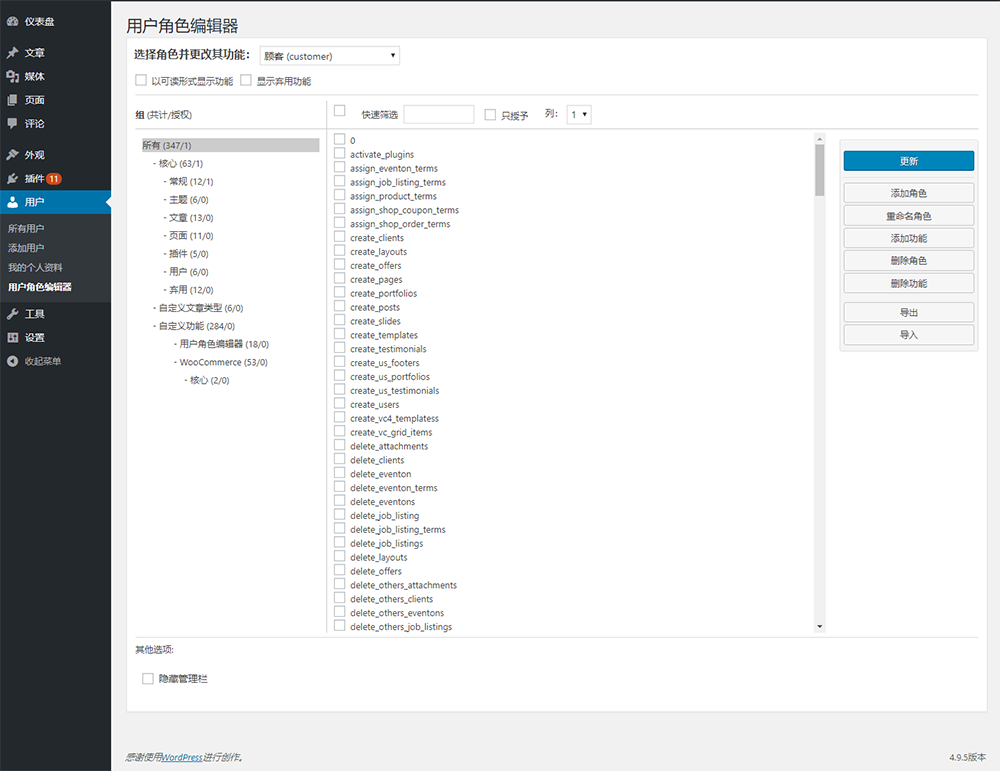The image size is (1000, 771).
Task: Check the activate_plugins capability checkbox
Action: tap(340, 154)
